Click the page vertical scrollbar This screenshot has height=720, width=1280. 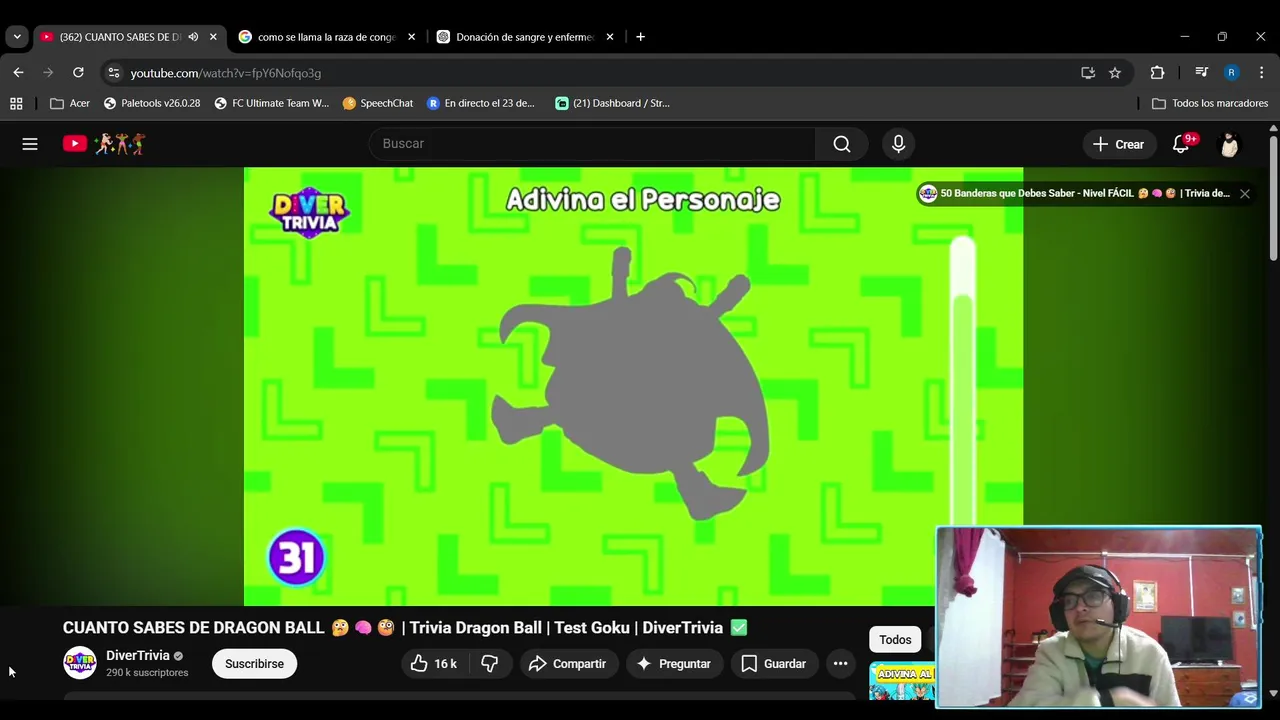[1273, 200]
